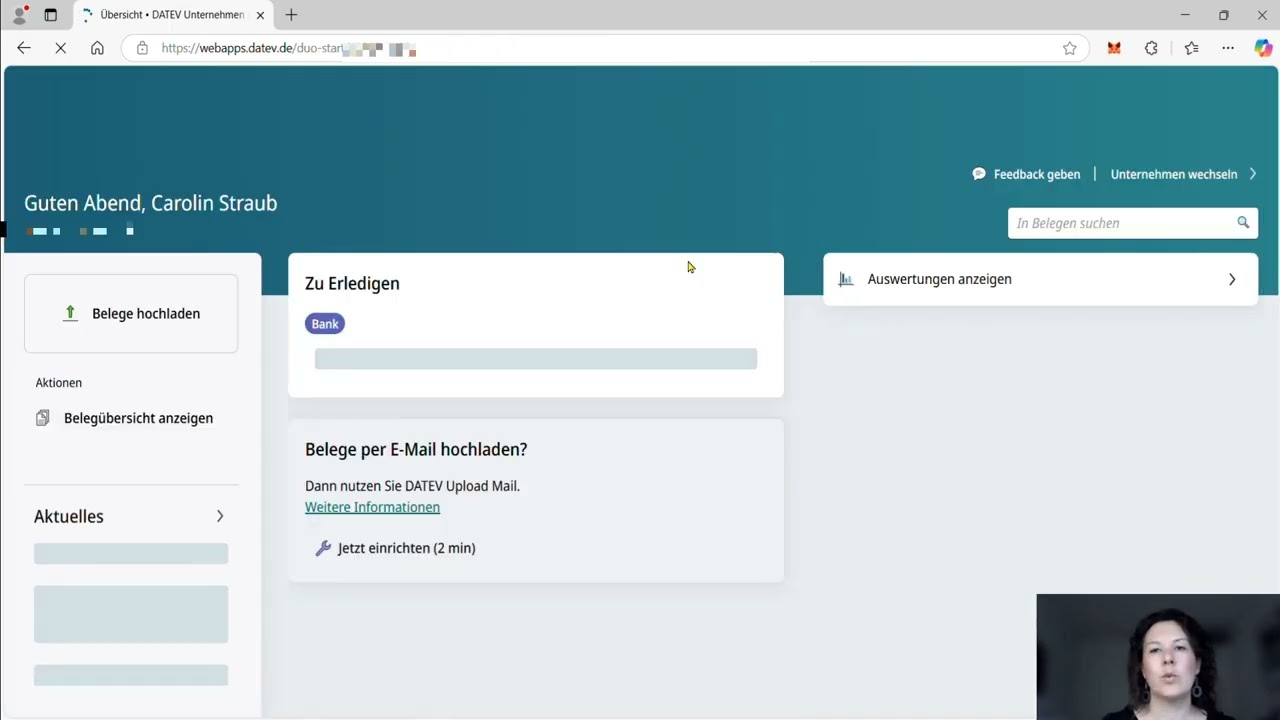
Task: Click Unternehmen wechseln
Action: point(1173,174)
